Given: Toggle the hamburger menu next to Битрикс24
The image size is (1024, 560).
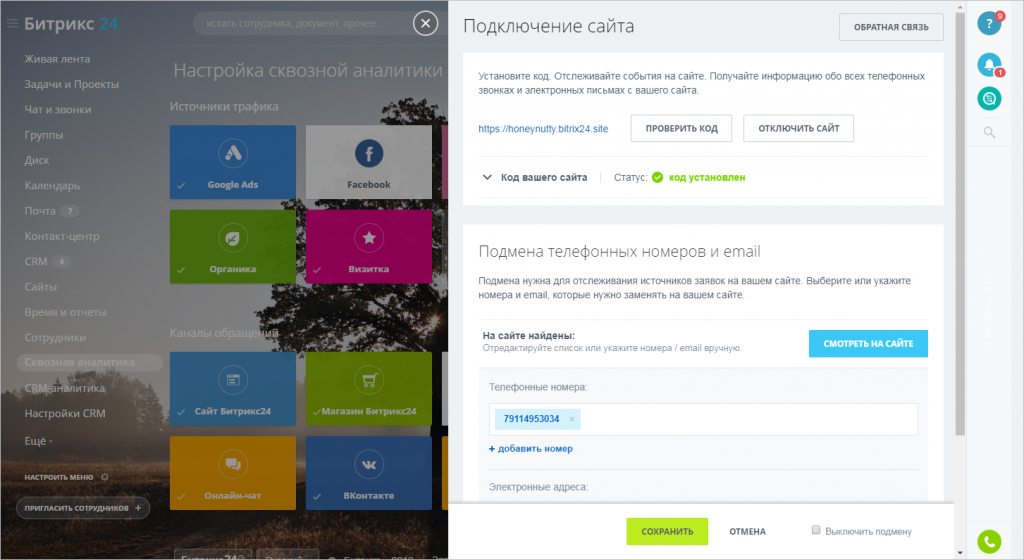Looking at the screenshot, I should [13, 24].
